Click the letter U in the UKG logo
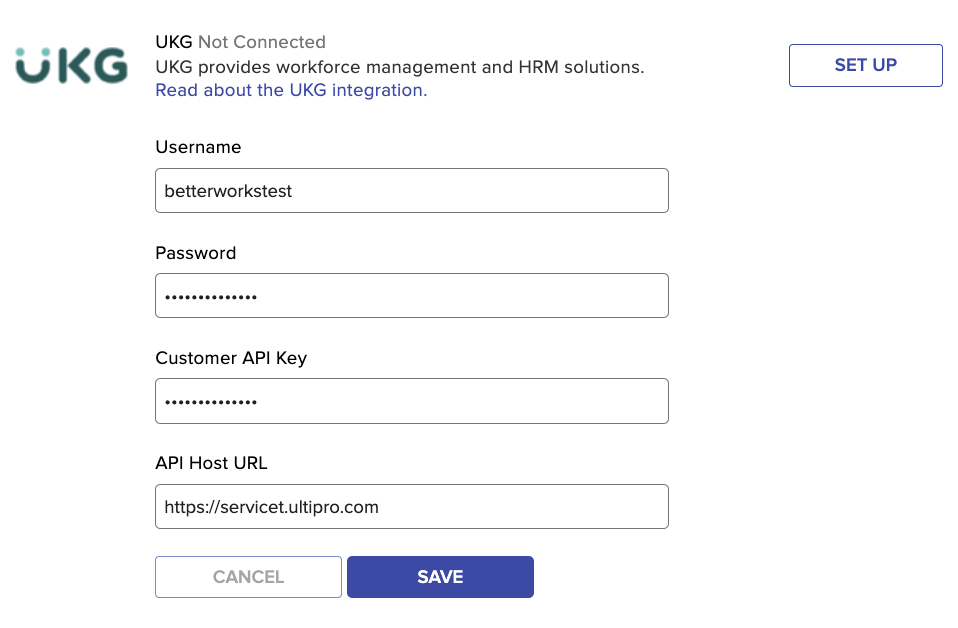The height and width of the screenshot is (628, 958). (32, 70)
